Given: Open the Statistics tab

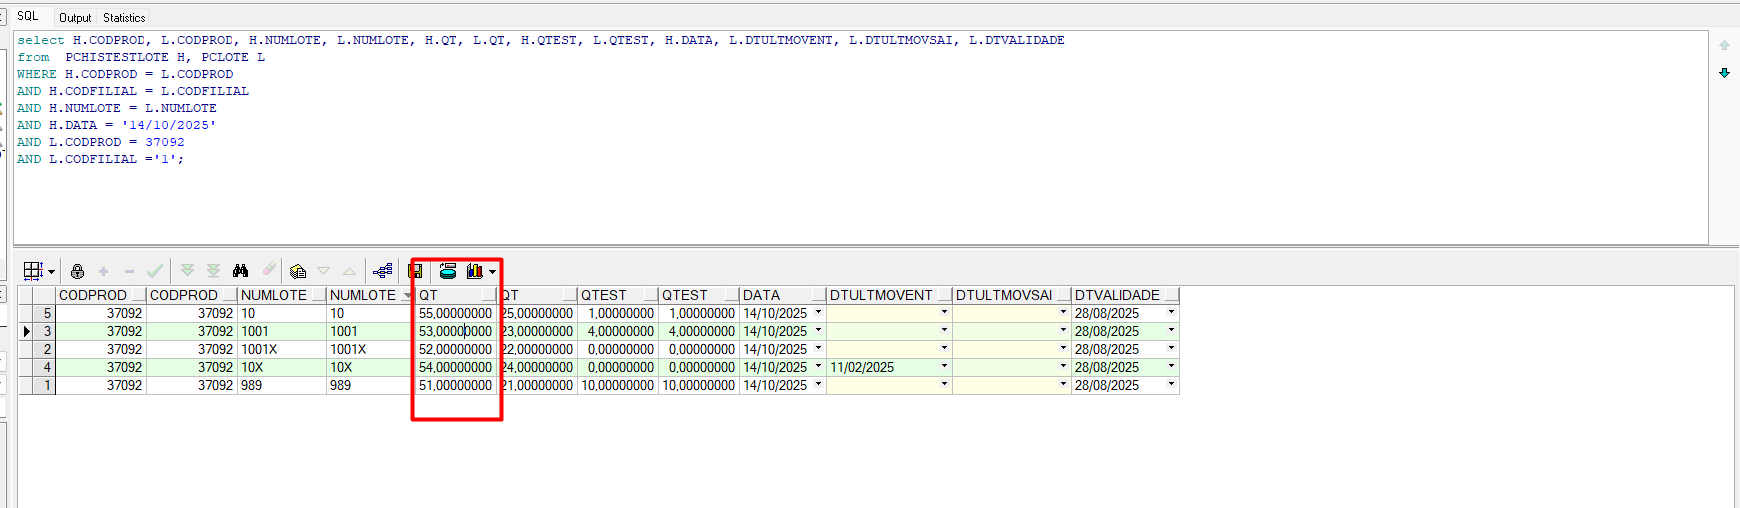Looking at the screenshot, I should click(x=124, y=17).
